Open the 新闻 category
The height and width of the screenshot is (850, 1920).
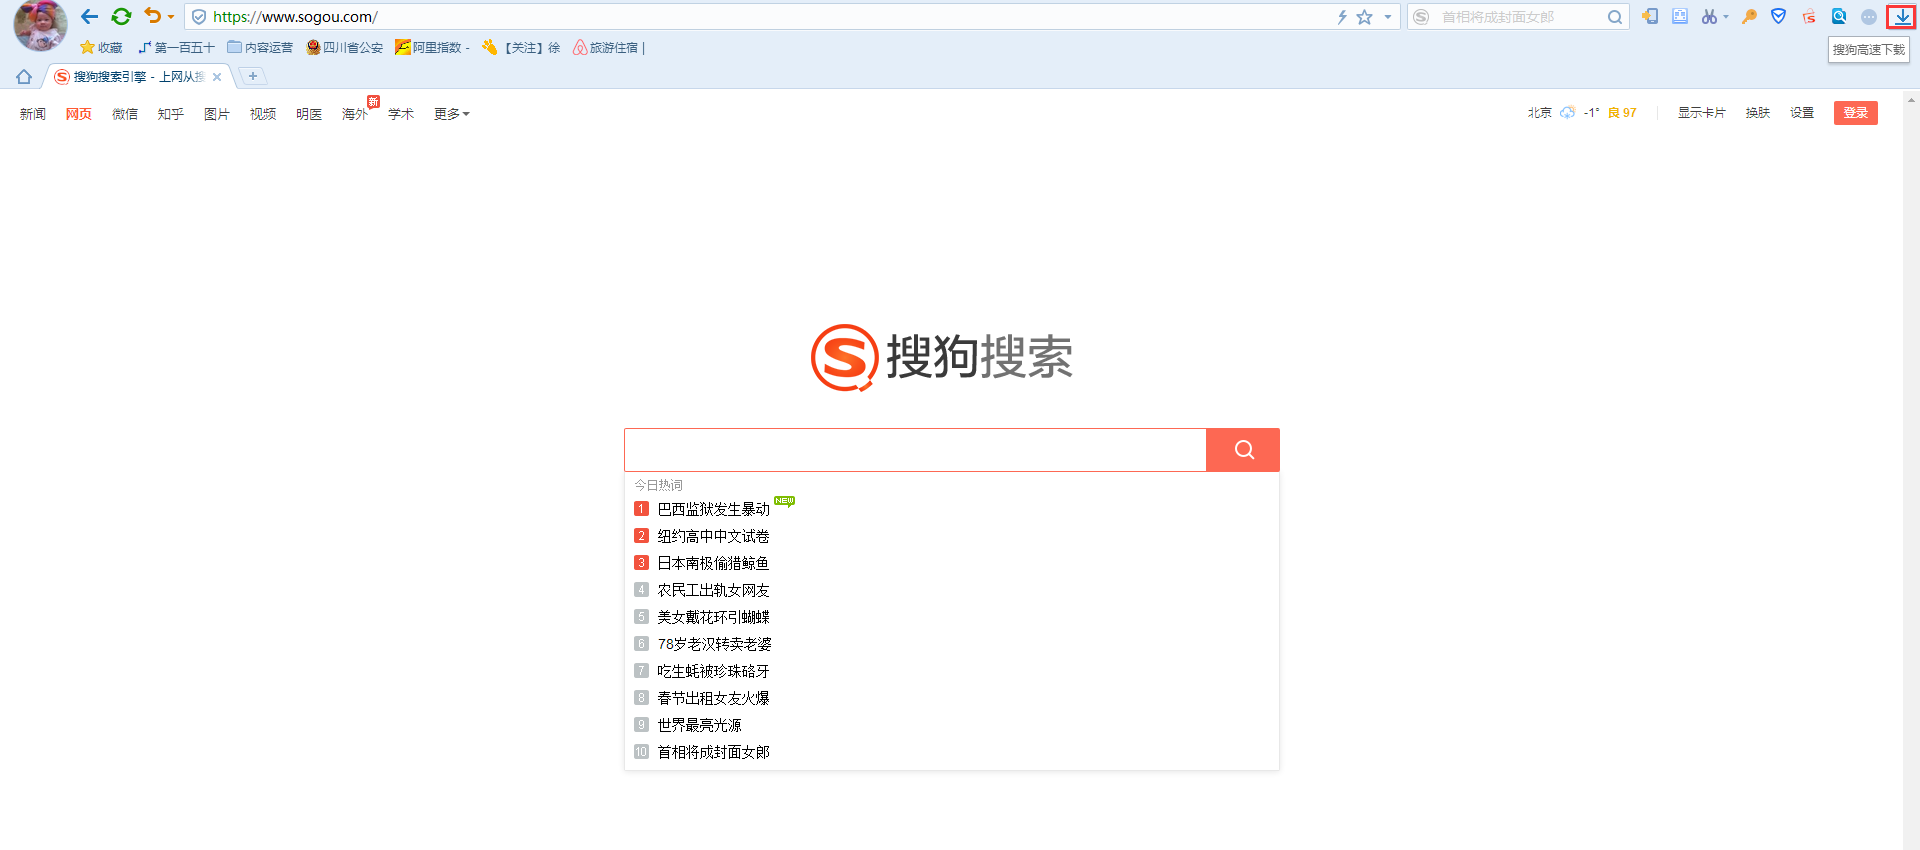[x=33, y=114]
